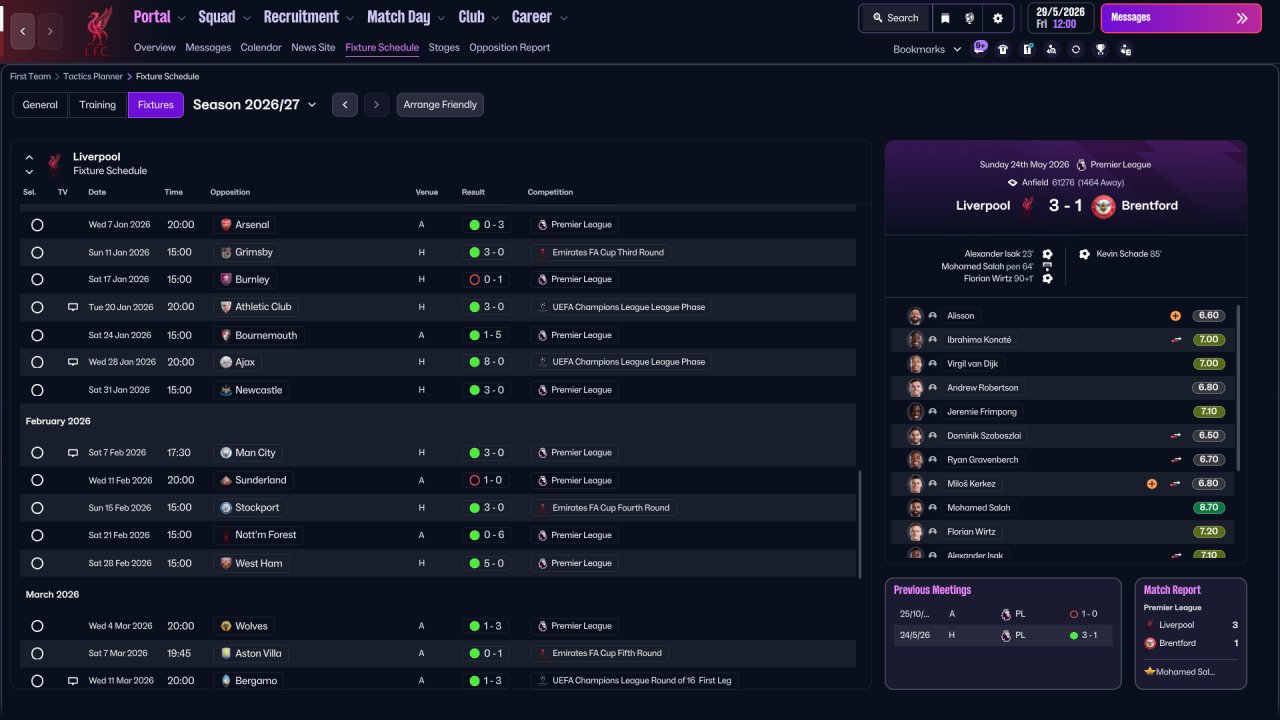Open the shirt icon bookmark shortcut
1280x720 pixels.
1003,49
